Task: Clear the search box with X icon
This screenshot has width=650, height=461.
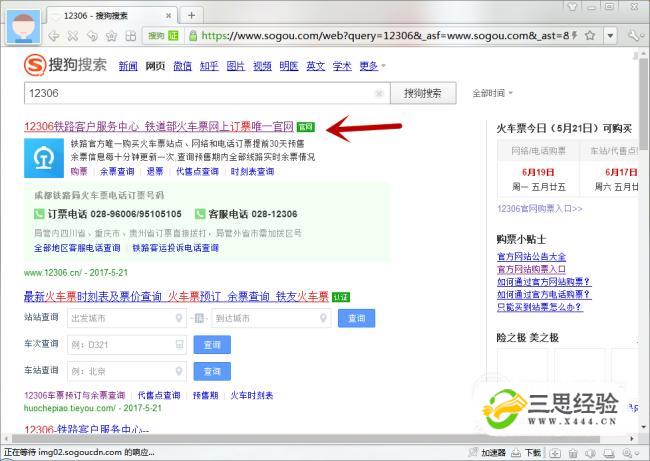Action: (379, 93)
